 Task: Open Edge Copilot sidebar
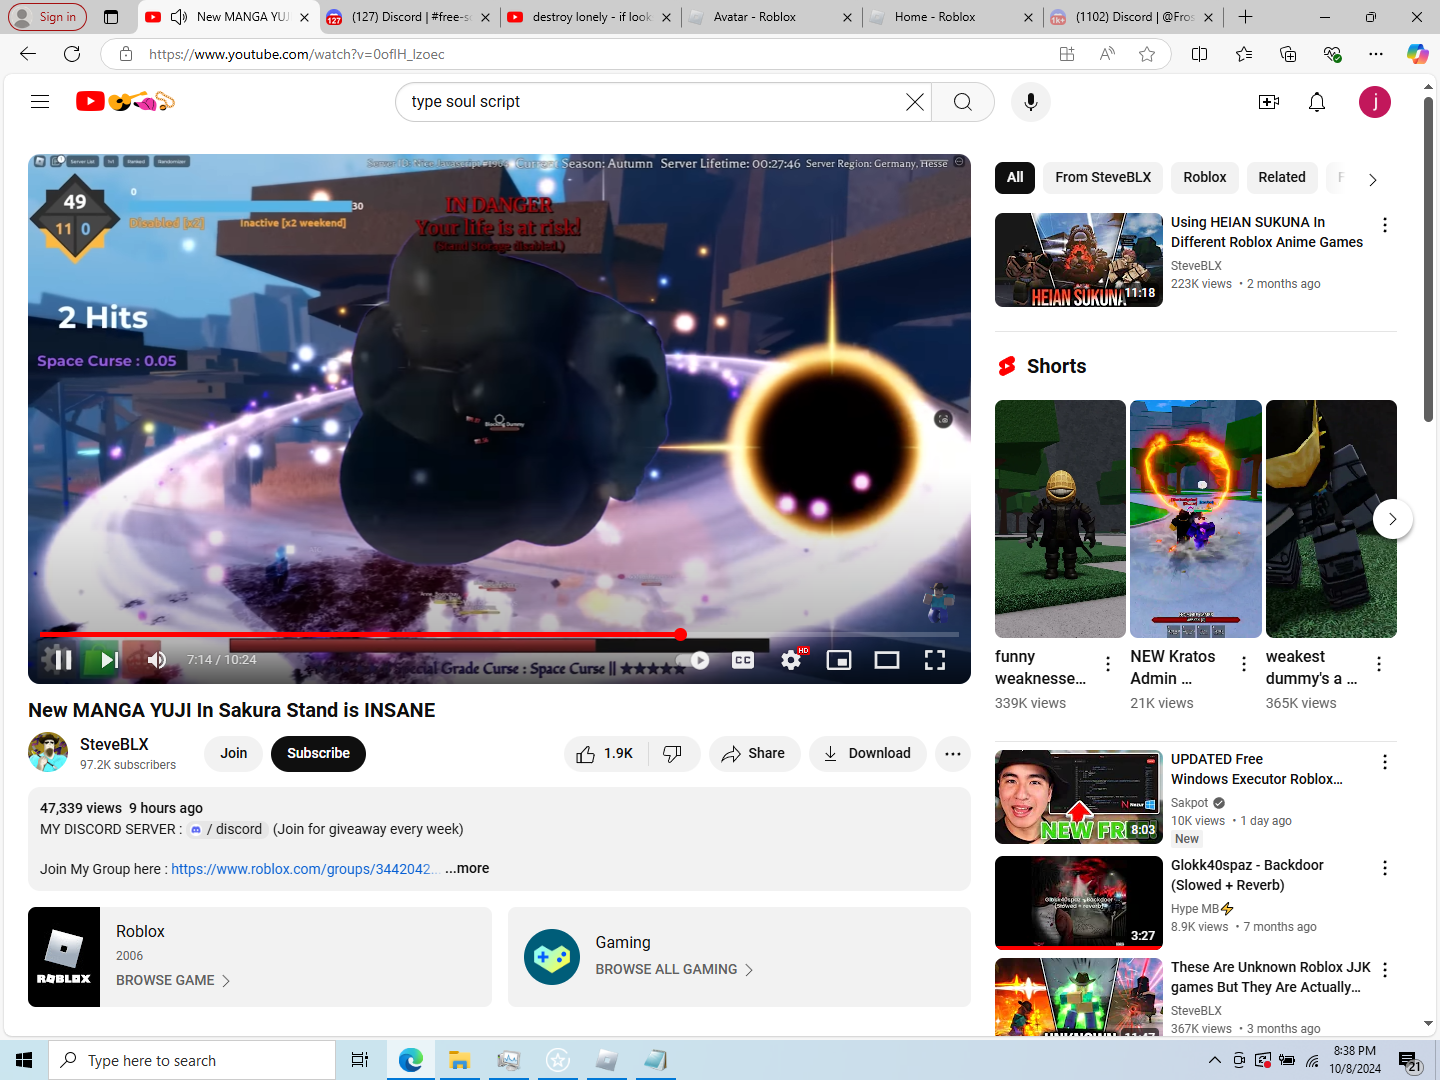[x=1417, y=54]
